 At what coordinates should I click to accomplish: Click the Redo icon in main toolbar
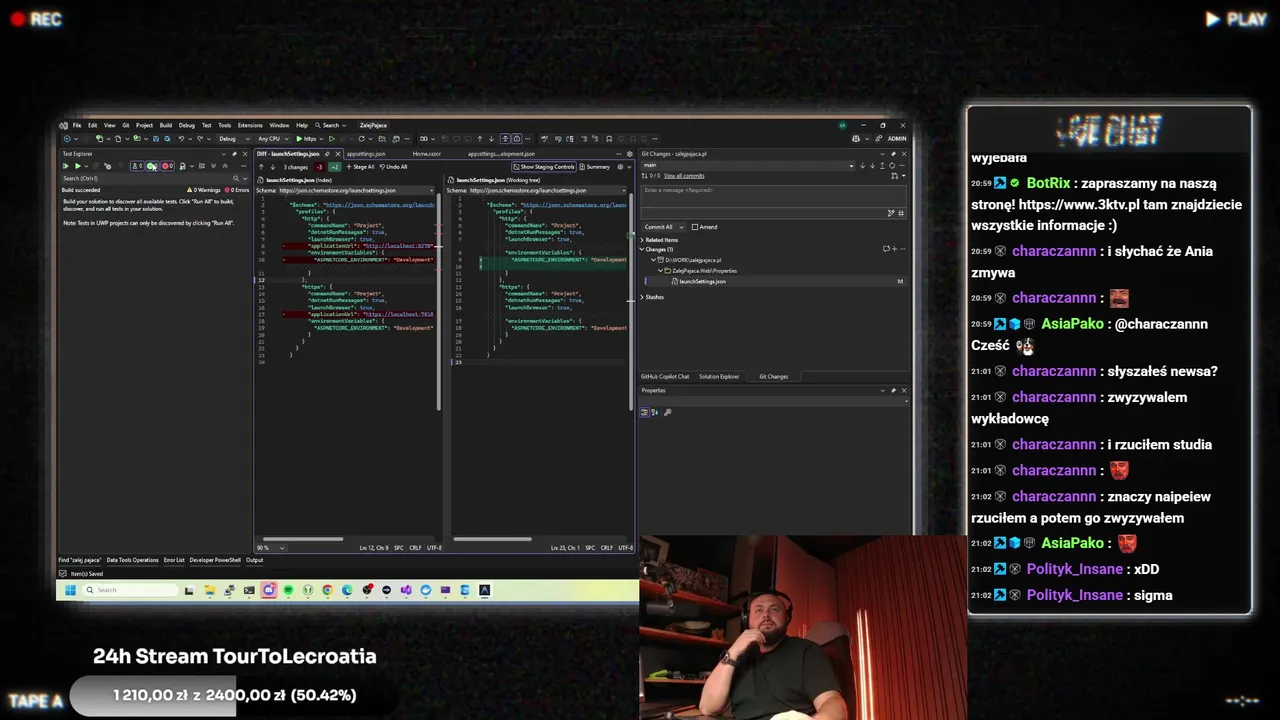click(200, 139)
